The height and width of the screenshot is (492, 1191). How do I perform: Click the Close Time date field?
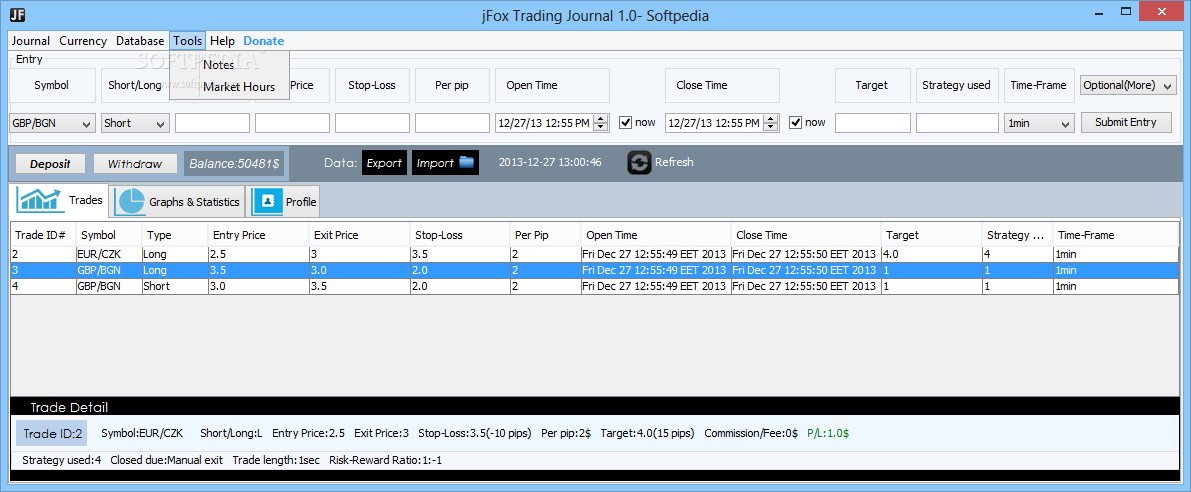pos(715,123)
